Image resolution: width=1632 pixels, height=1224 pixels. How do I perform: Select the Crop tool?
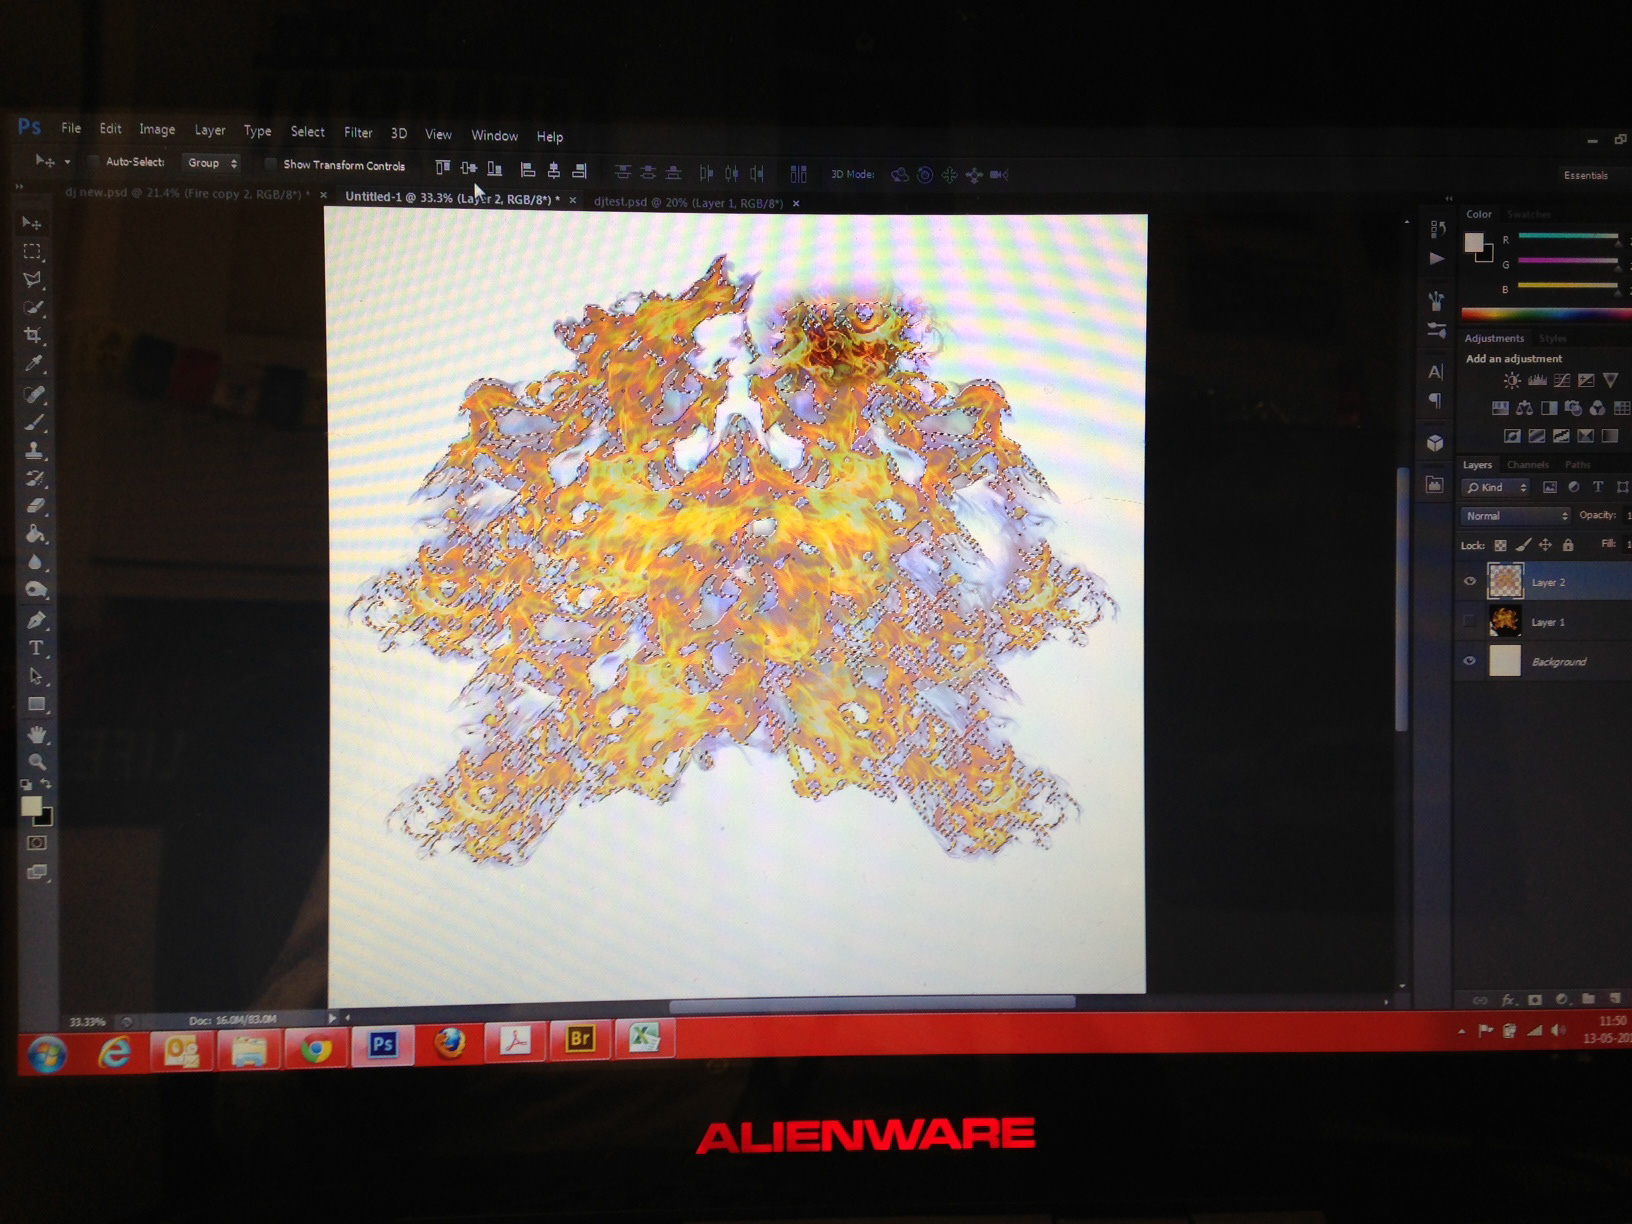click(x=33, y=335)
